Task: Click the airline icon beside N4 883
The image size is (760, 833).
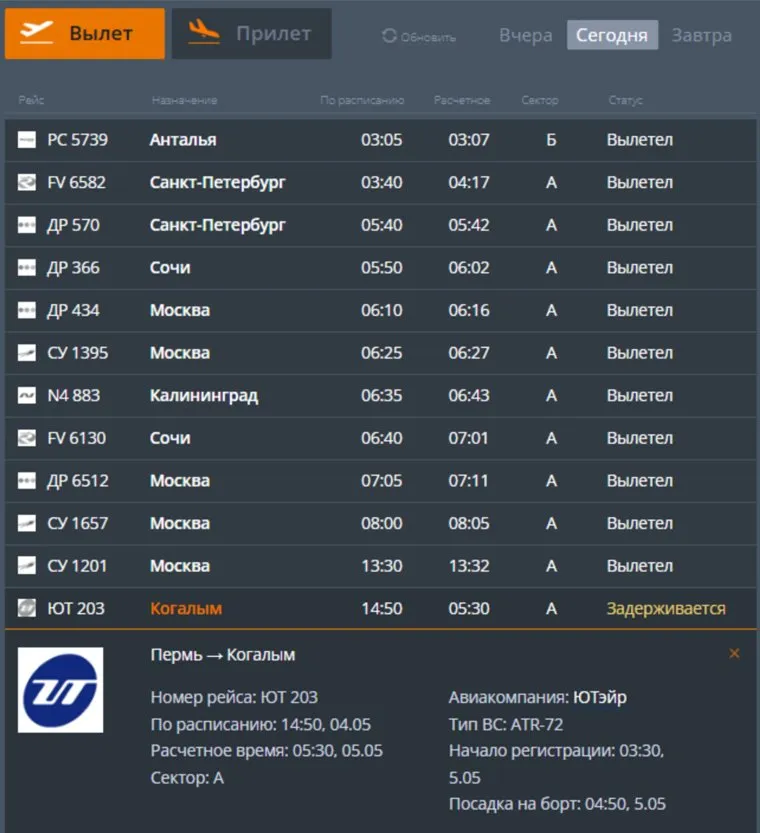Action: point(27,396)
